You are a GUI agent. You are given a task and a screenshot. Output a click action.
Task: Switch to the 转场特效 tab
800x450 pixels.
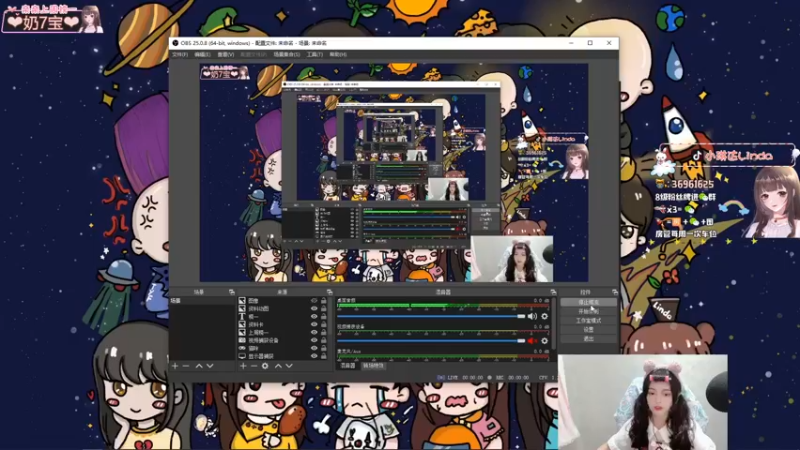point(373,366)
